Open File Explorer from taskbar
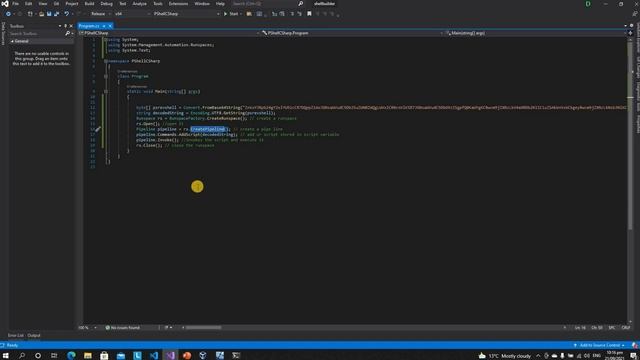 pos(88,356)
